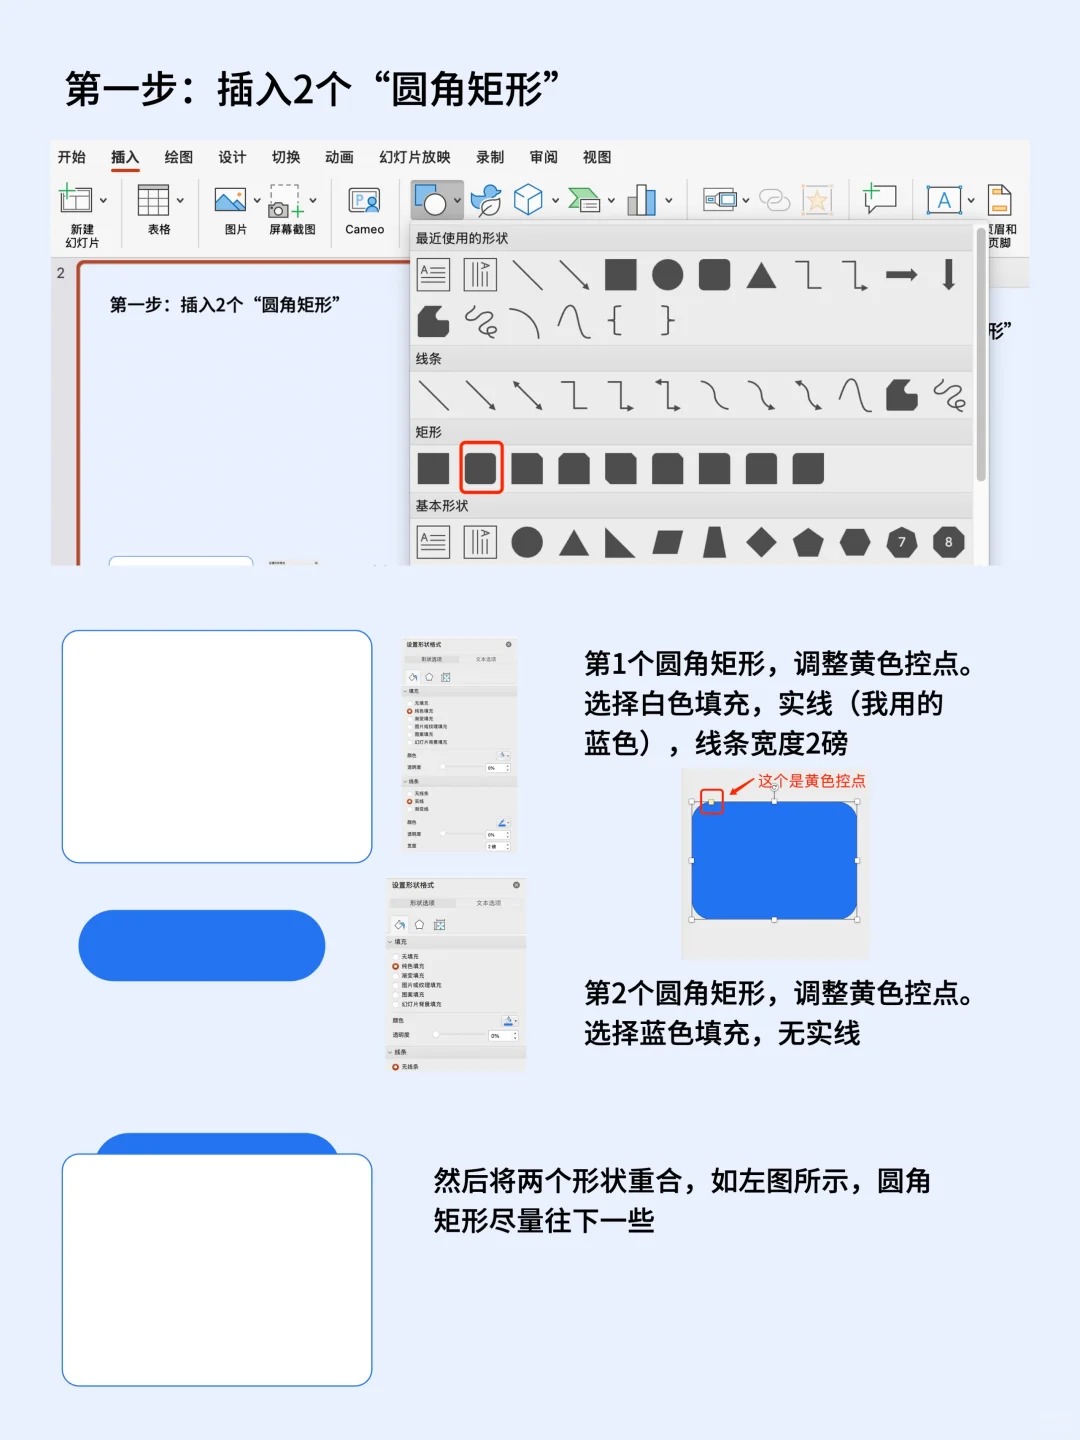Select the red-highlighted rounded rectangle shape
The width and height of the screenshot is (1080, 1440).
[x=481, y=468]
